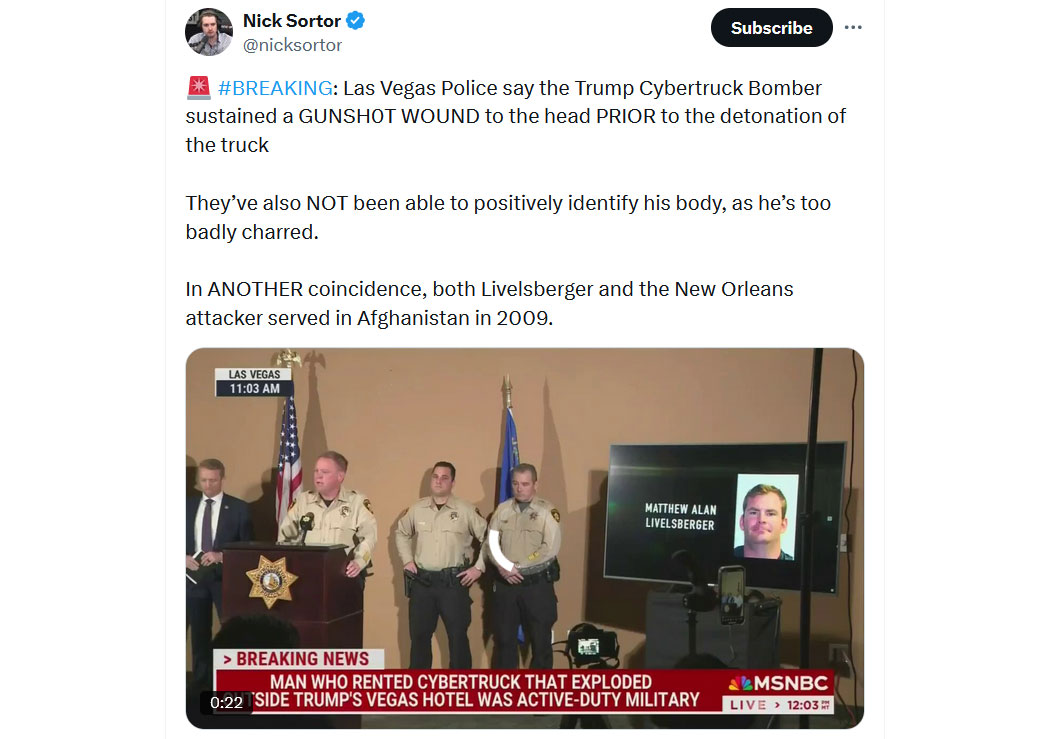Click the MSNBC peacock logo
1050x739 pixels.
click(741, 683)
